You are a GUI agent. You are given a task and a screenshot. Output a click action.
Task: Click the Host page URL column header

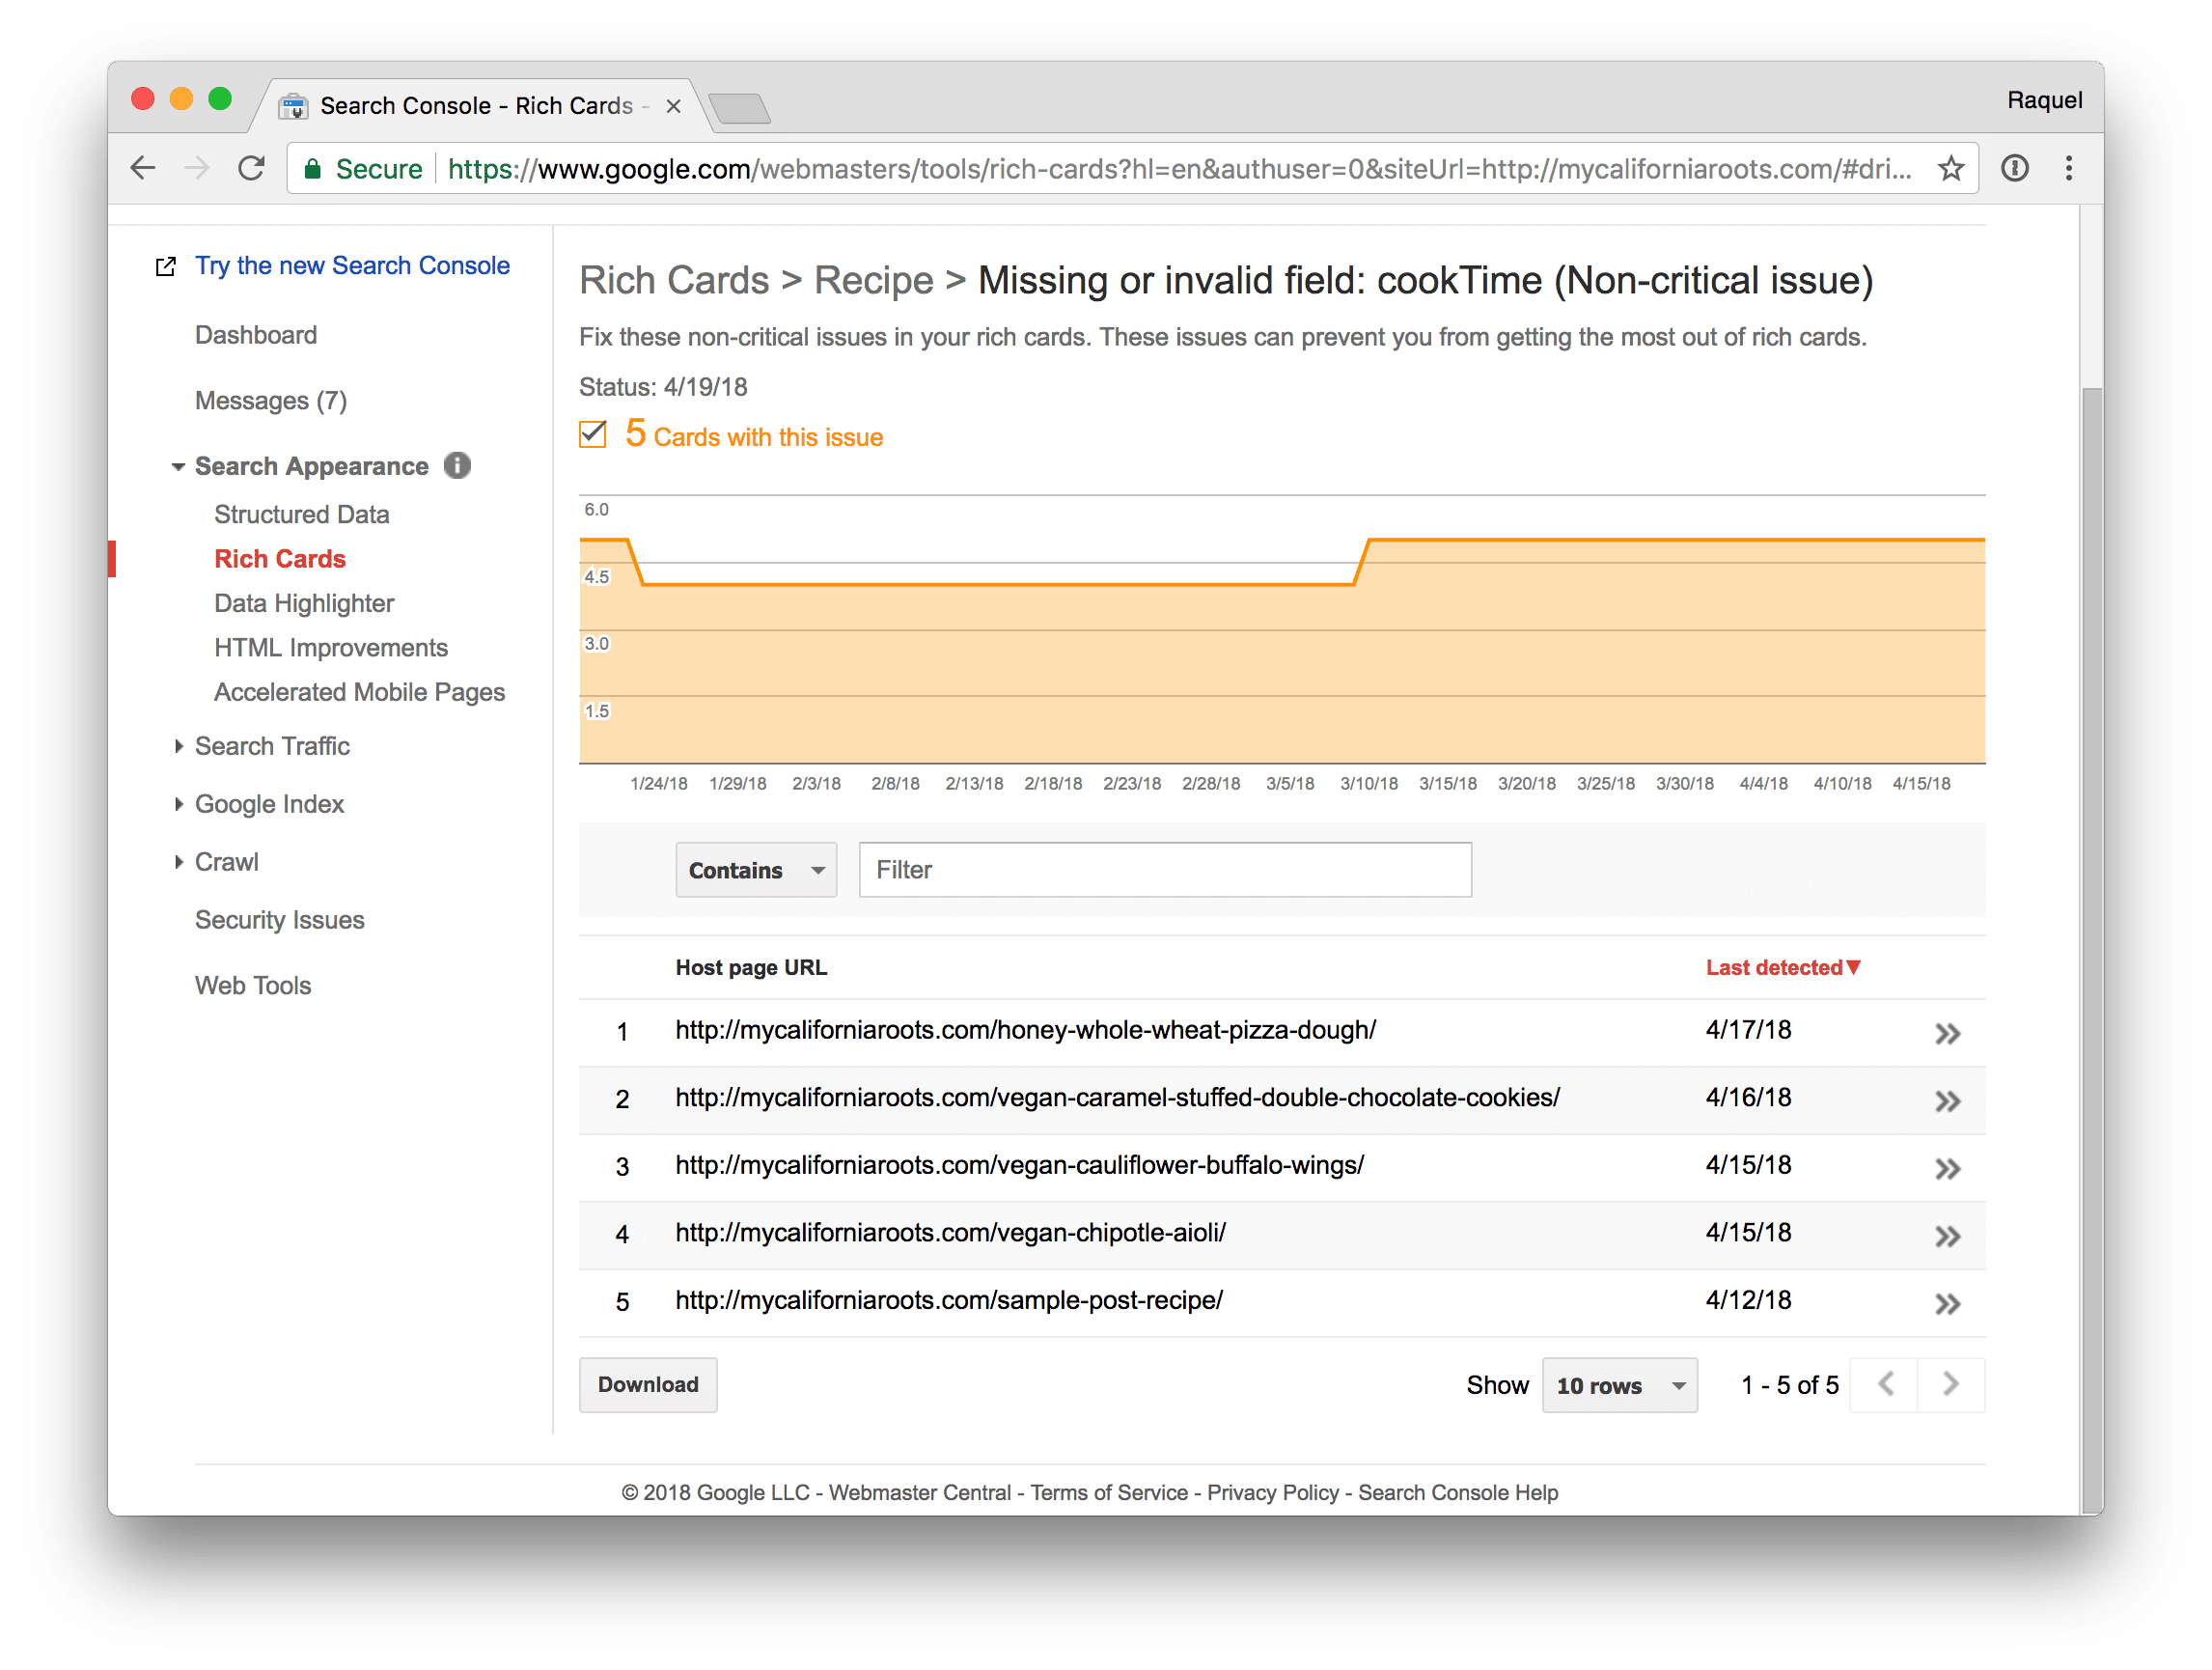click(x=751, y=967)
